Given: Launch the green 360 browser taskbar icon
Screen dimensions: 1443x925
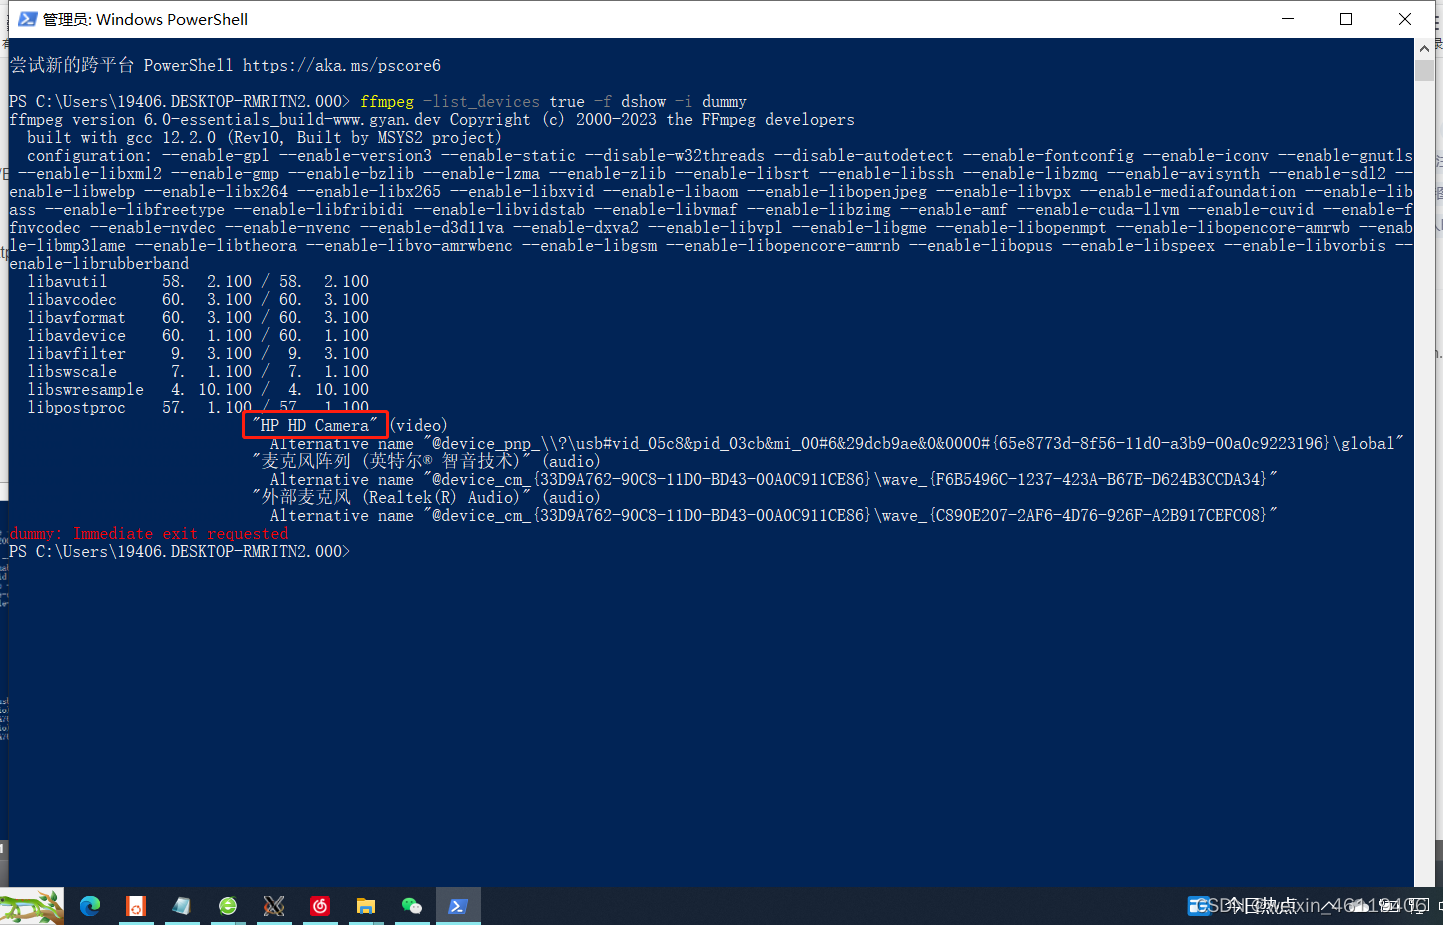Looking at the screenshot, I should (x=228, y=906).
